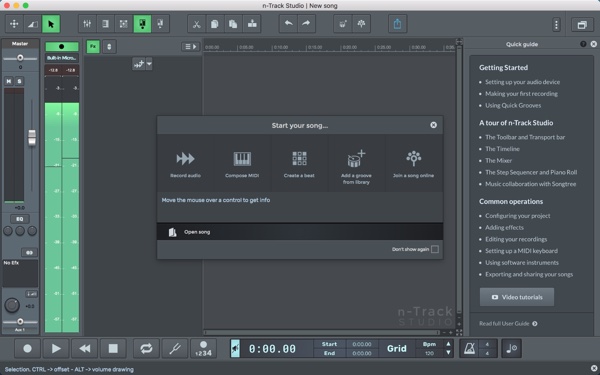The image size is (600, 375).
Task: Click the Aux 1 send slider
Action: tap(20, 322)
